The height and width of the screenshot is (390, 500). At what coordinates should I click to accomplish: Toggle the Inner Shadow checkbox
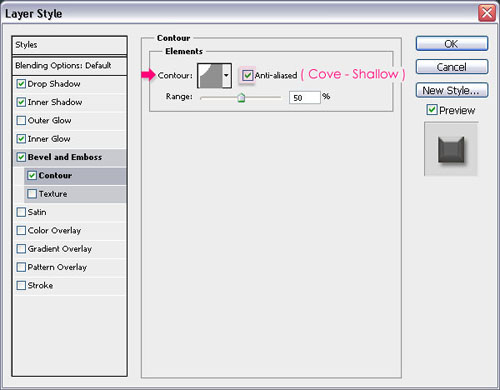pyautogui.click(x=21, y=102)
